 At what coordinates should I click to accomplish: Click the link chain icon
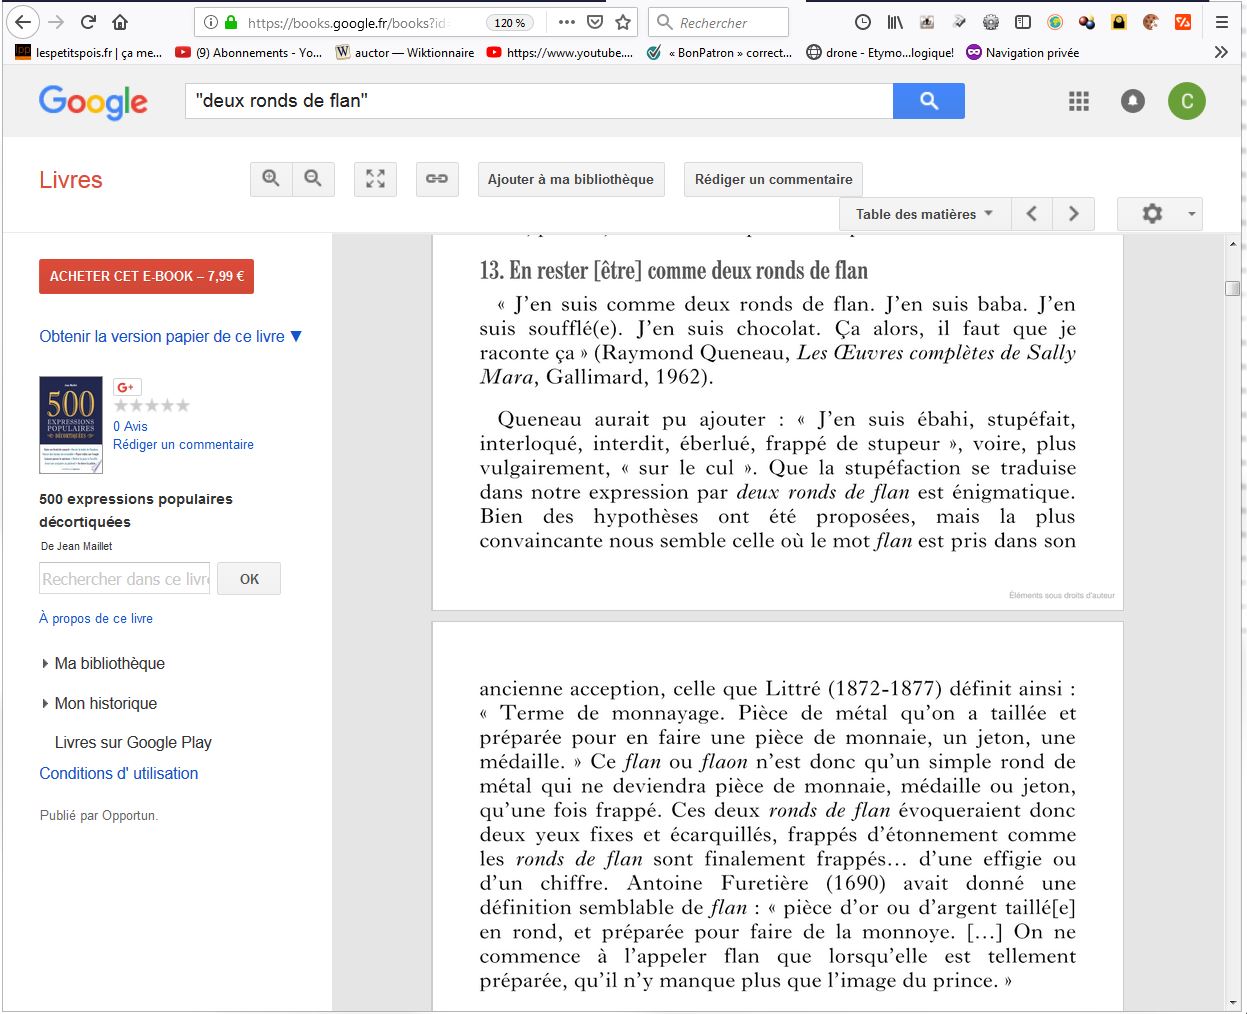(x=437, y=179)
